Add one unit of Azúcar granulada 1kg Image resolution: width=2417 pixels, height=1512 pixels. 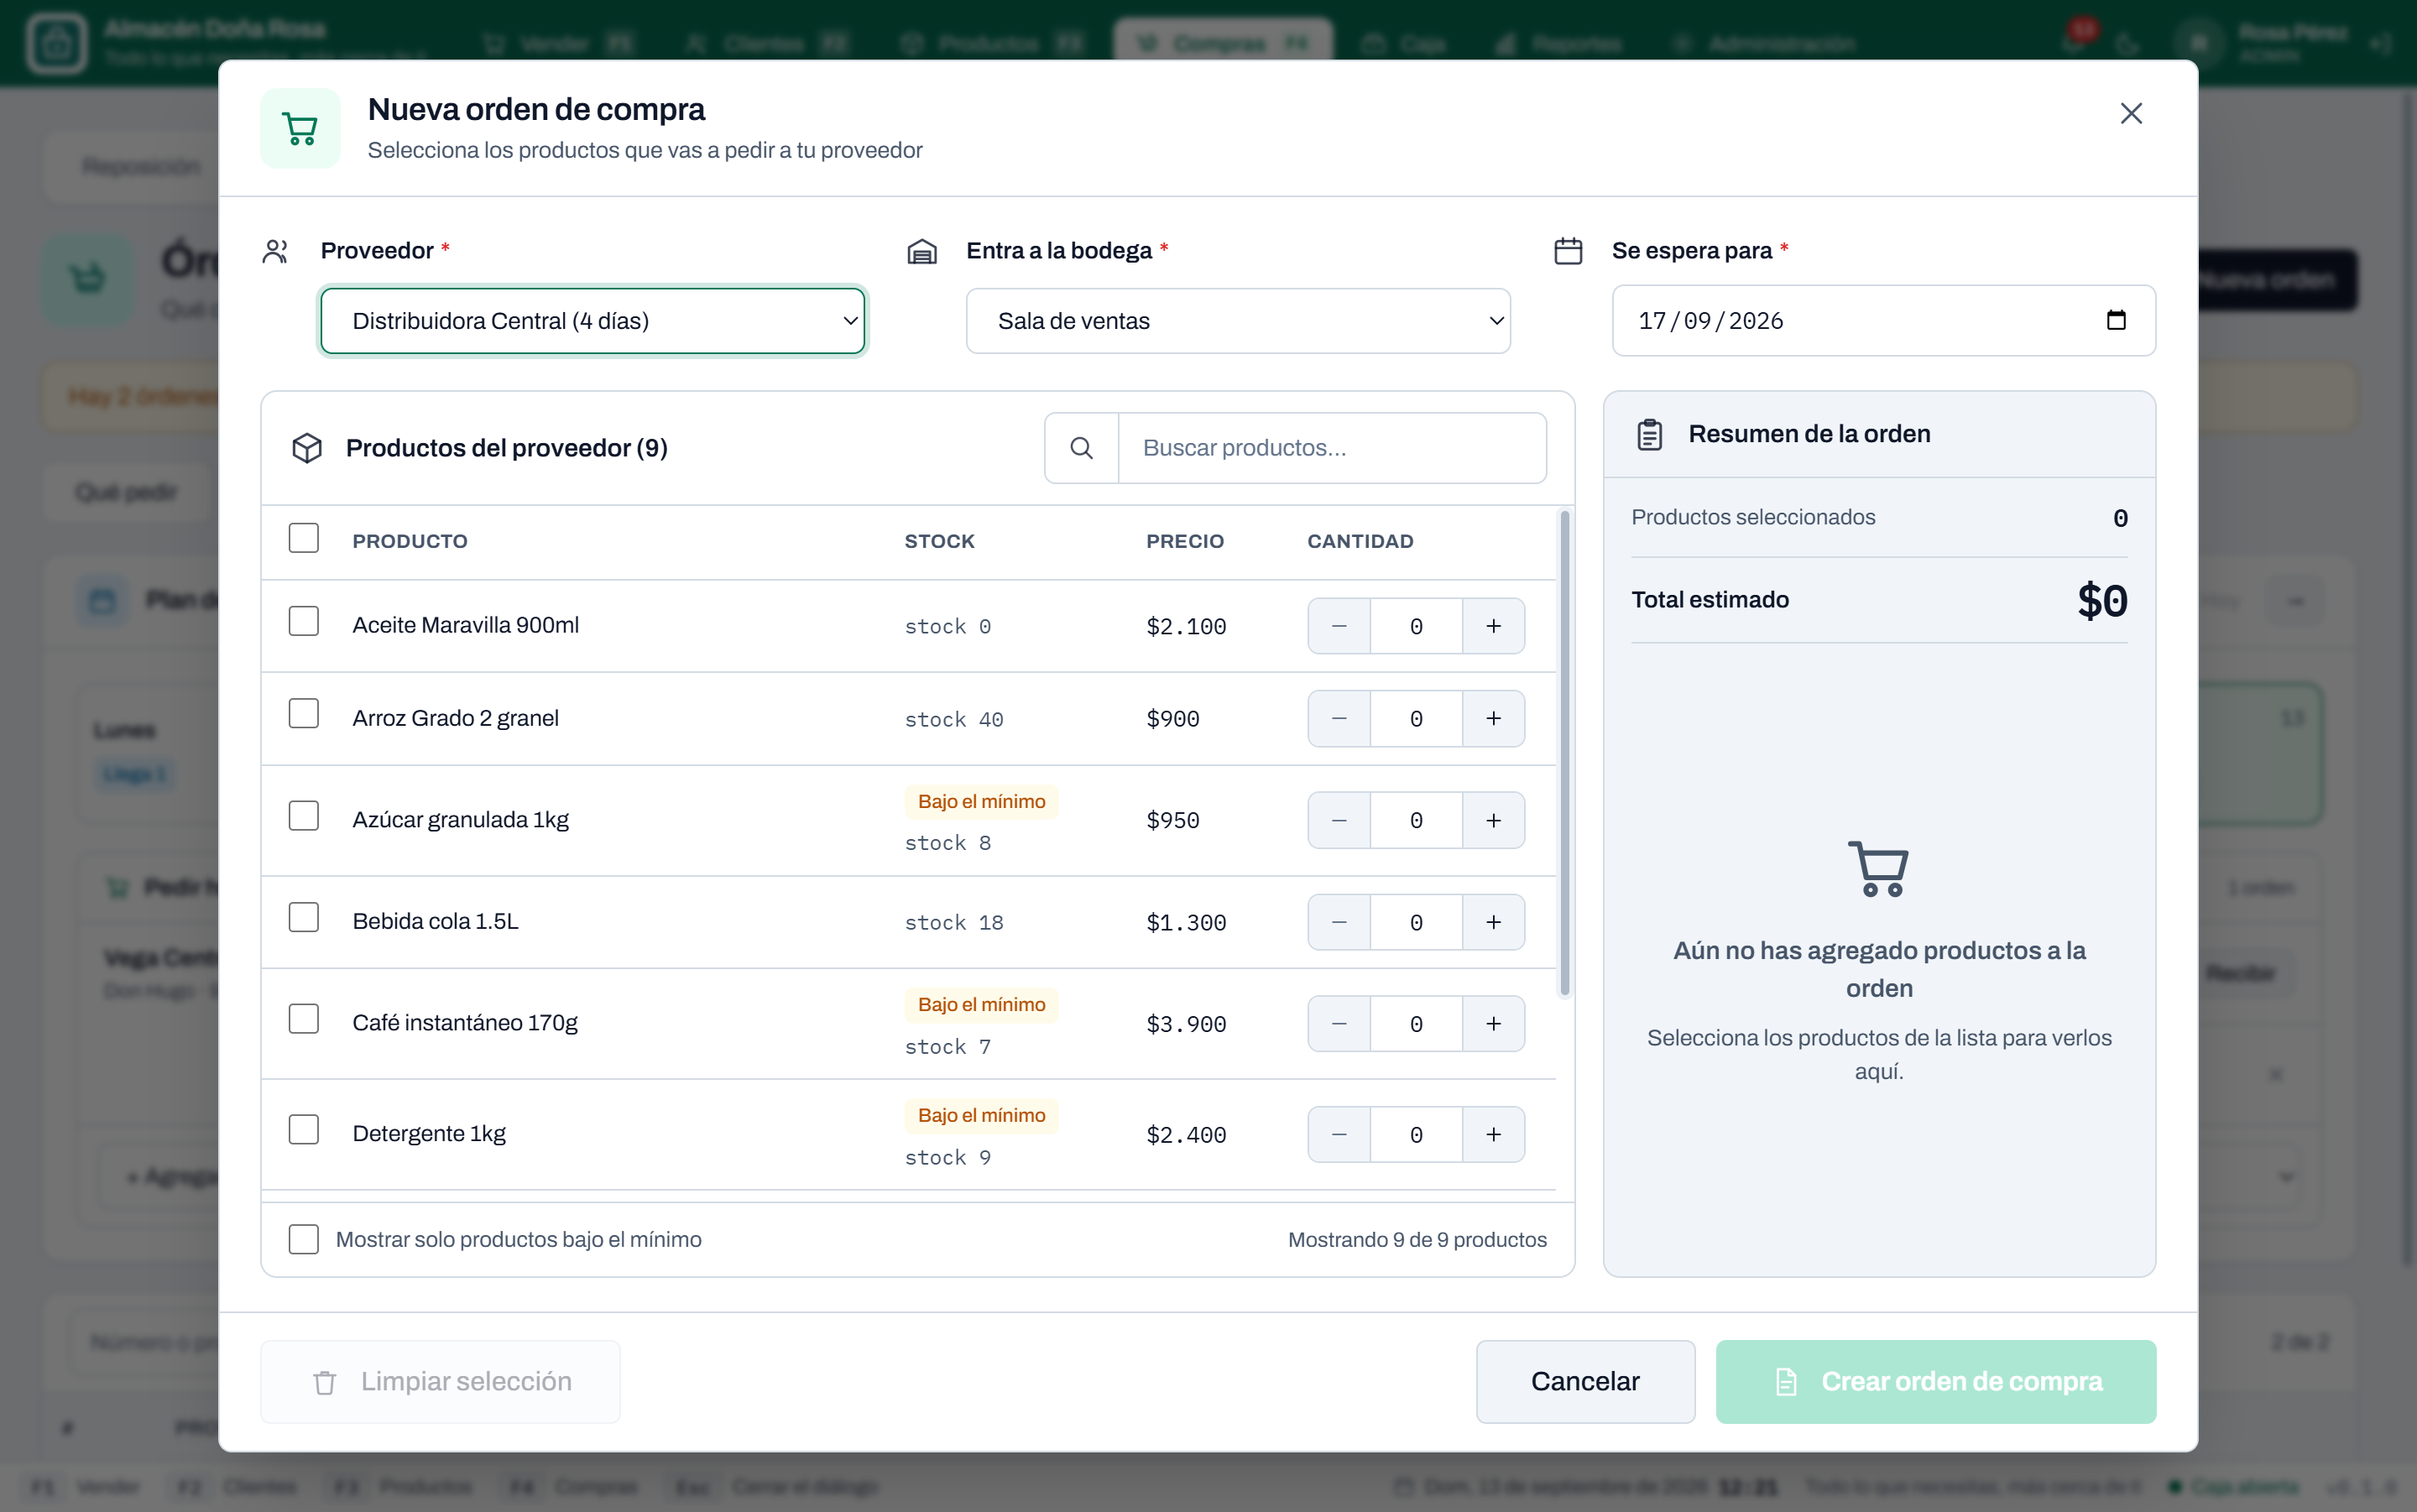point(1493,820)
